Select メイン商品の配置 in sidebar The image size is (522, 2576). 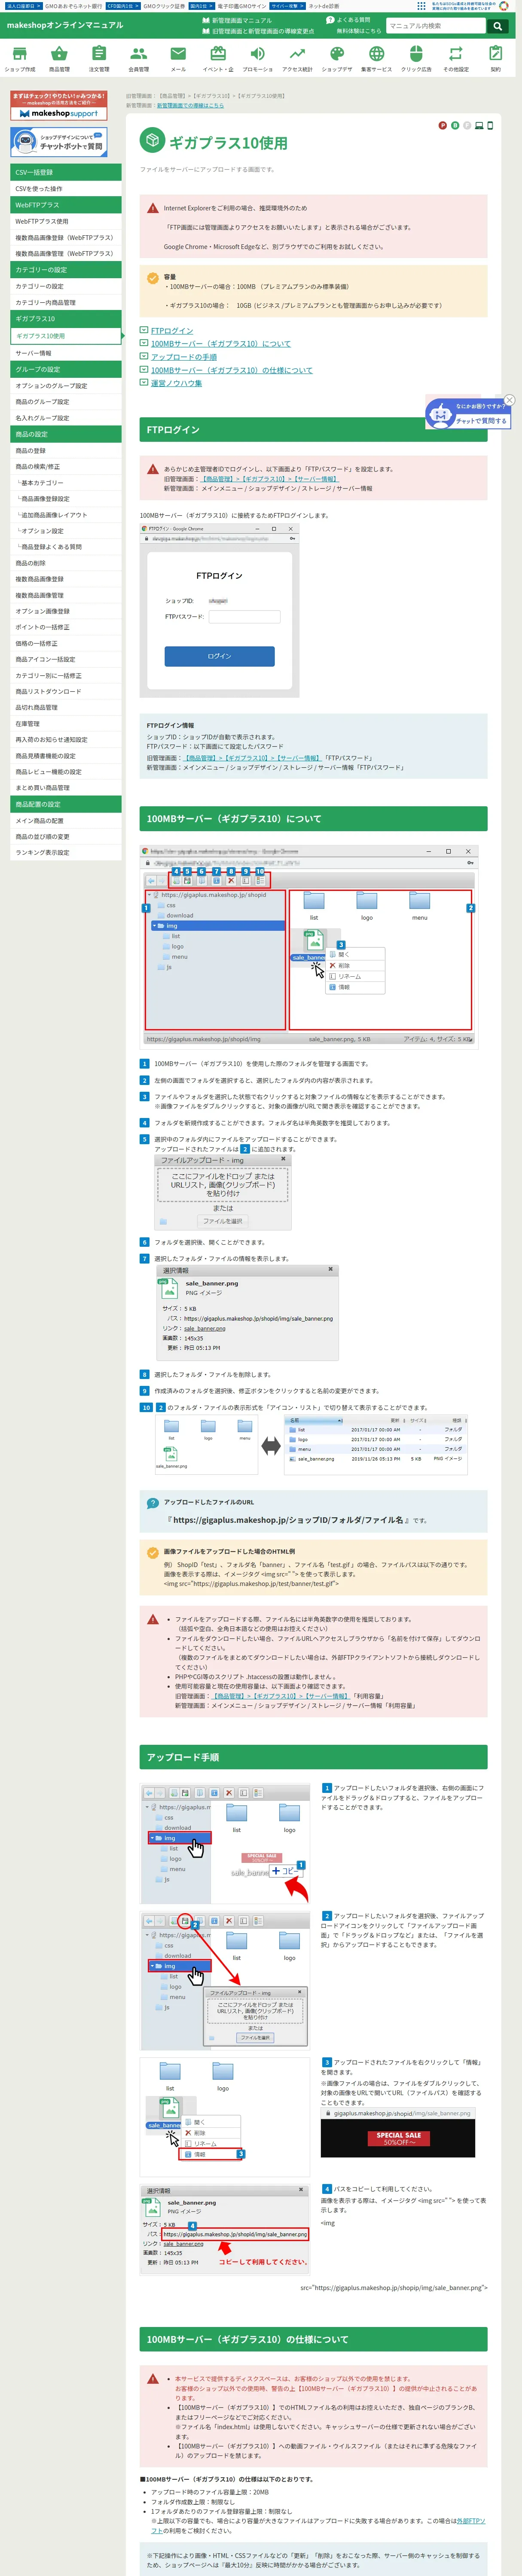(66, 821)
